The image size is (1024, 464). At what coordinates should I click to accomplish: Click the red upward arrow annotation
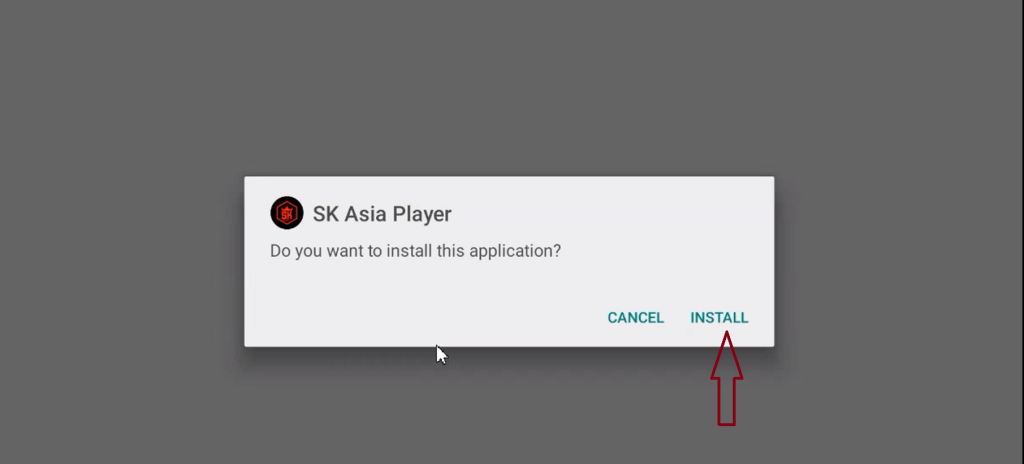tap(727, 379)
